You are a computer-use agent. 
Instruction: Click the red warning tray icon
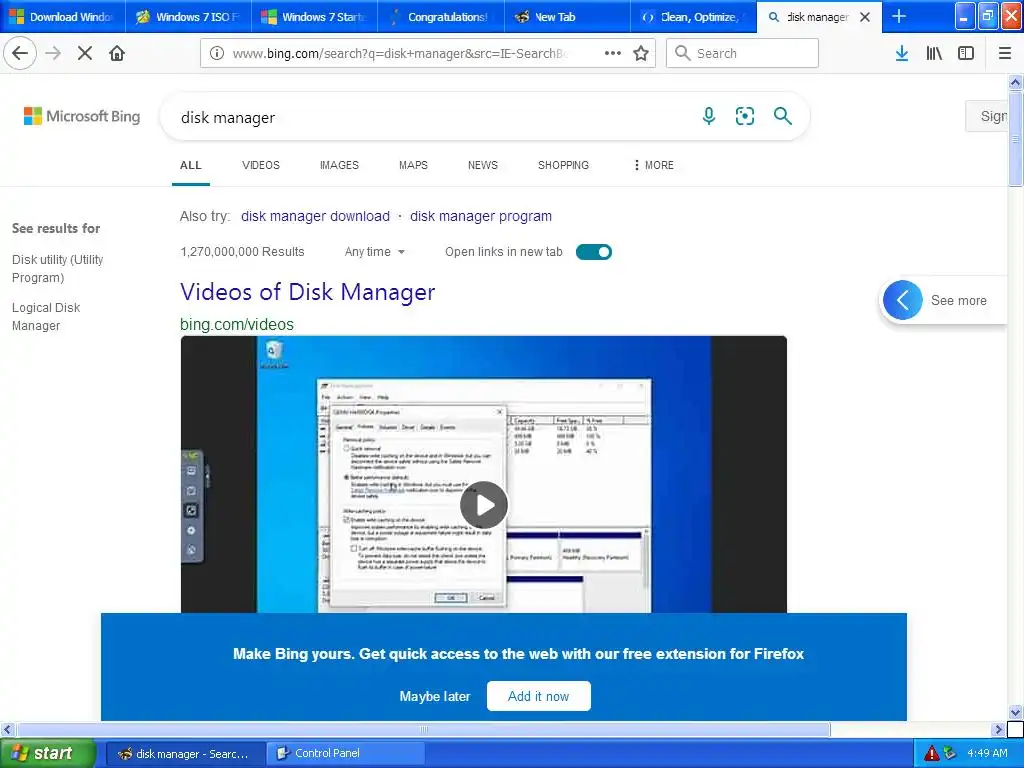[931, 753]
